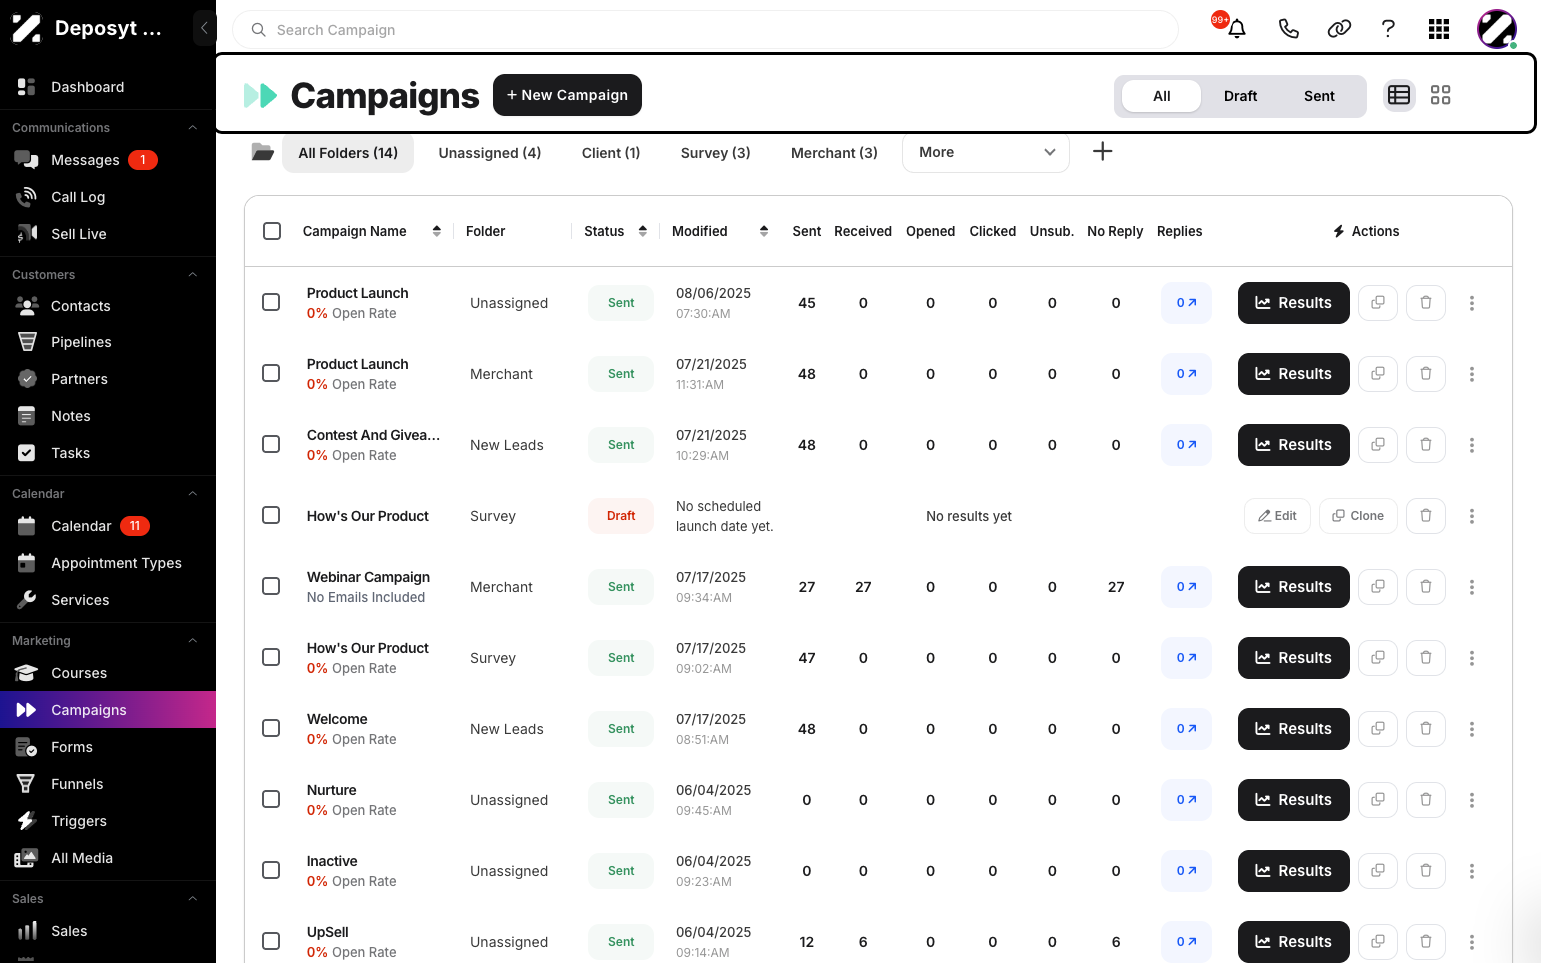The width and height of the screenshot is (1541, 963).
Task: Collapse the Communications sidebar section
Action: pyautogui.click(x=193, y=128)
